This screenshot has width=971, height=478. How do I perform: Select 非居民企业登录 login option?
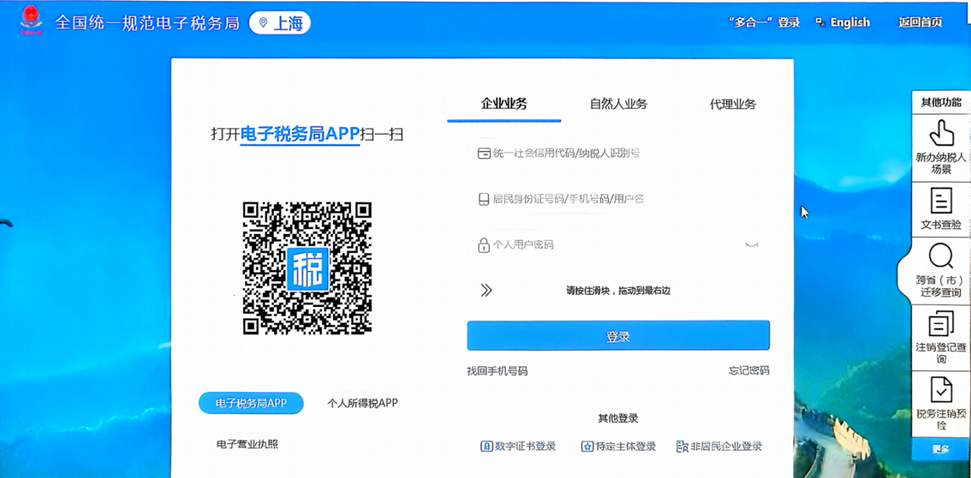719,446
